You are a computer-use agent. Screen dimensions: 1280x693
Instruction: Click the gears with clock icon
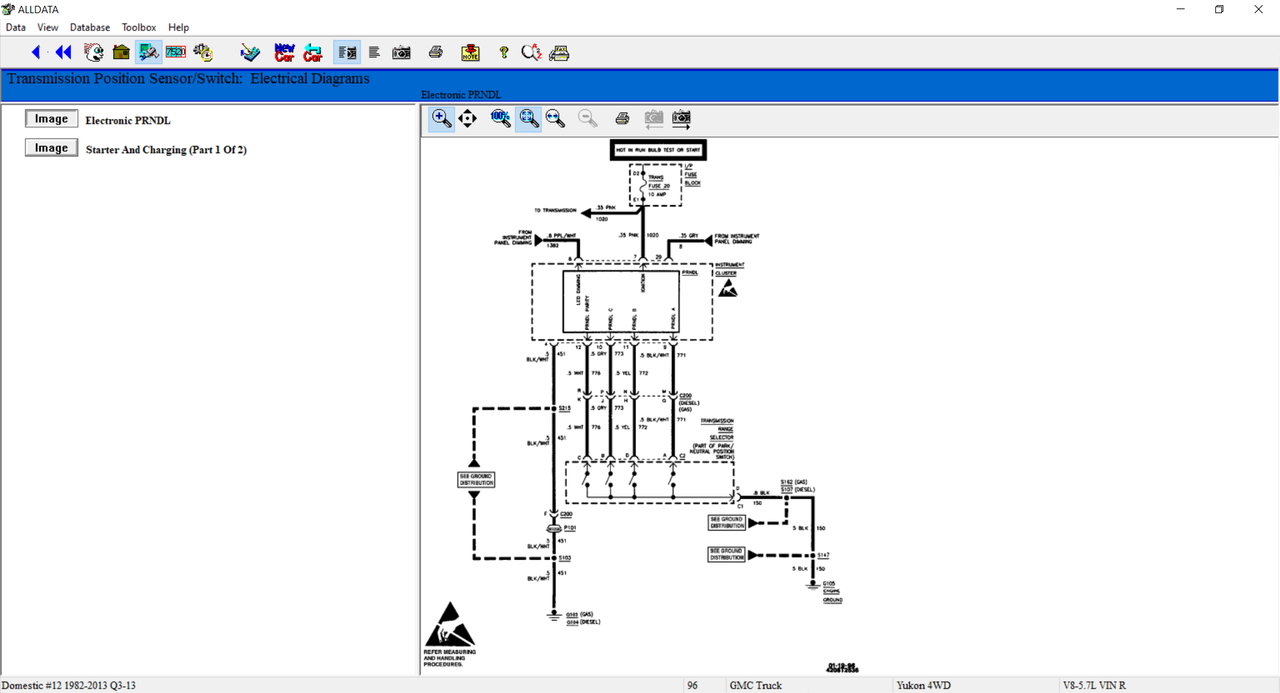[203, 52]
